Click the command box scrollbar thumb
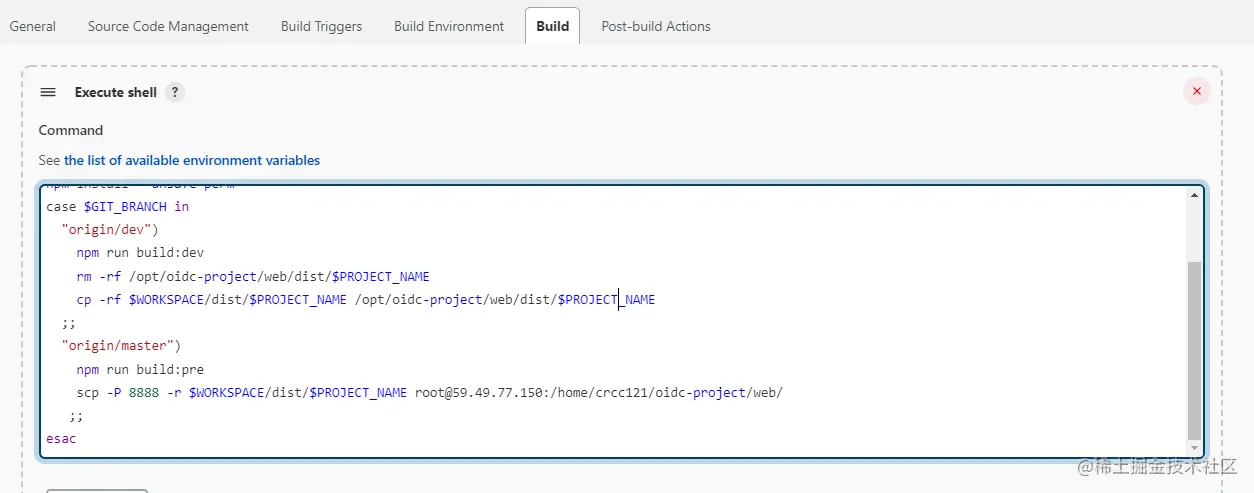 (1194, 350)
